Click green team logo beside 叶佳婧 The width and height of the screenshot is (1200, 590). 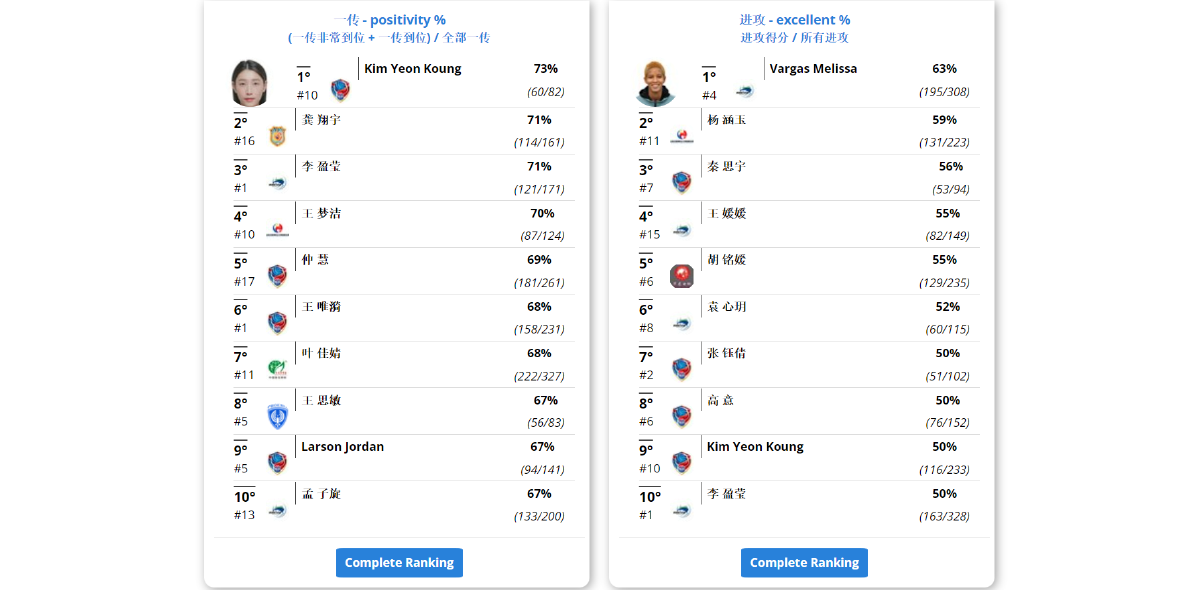[x=277, y=370]
